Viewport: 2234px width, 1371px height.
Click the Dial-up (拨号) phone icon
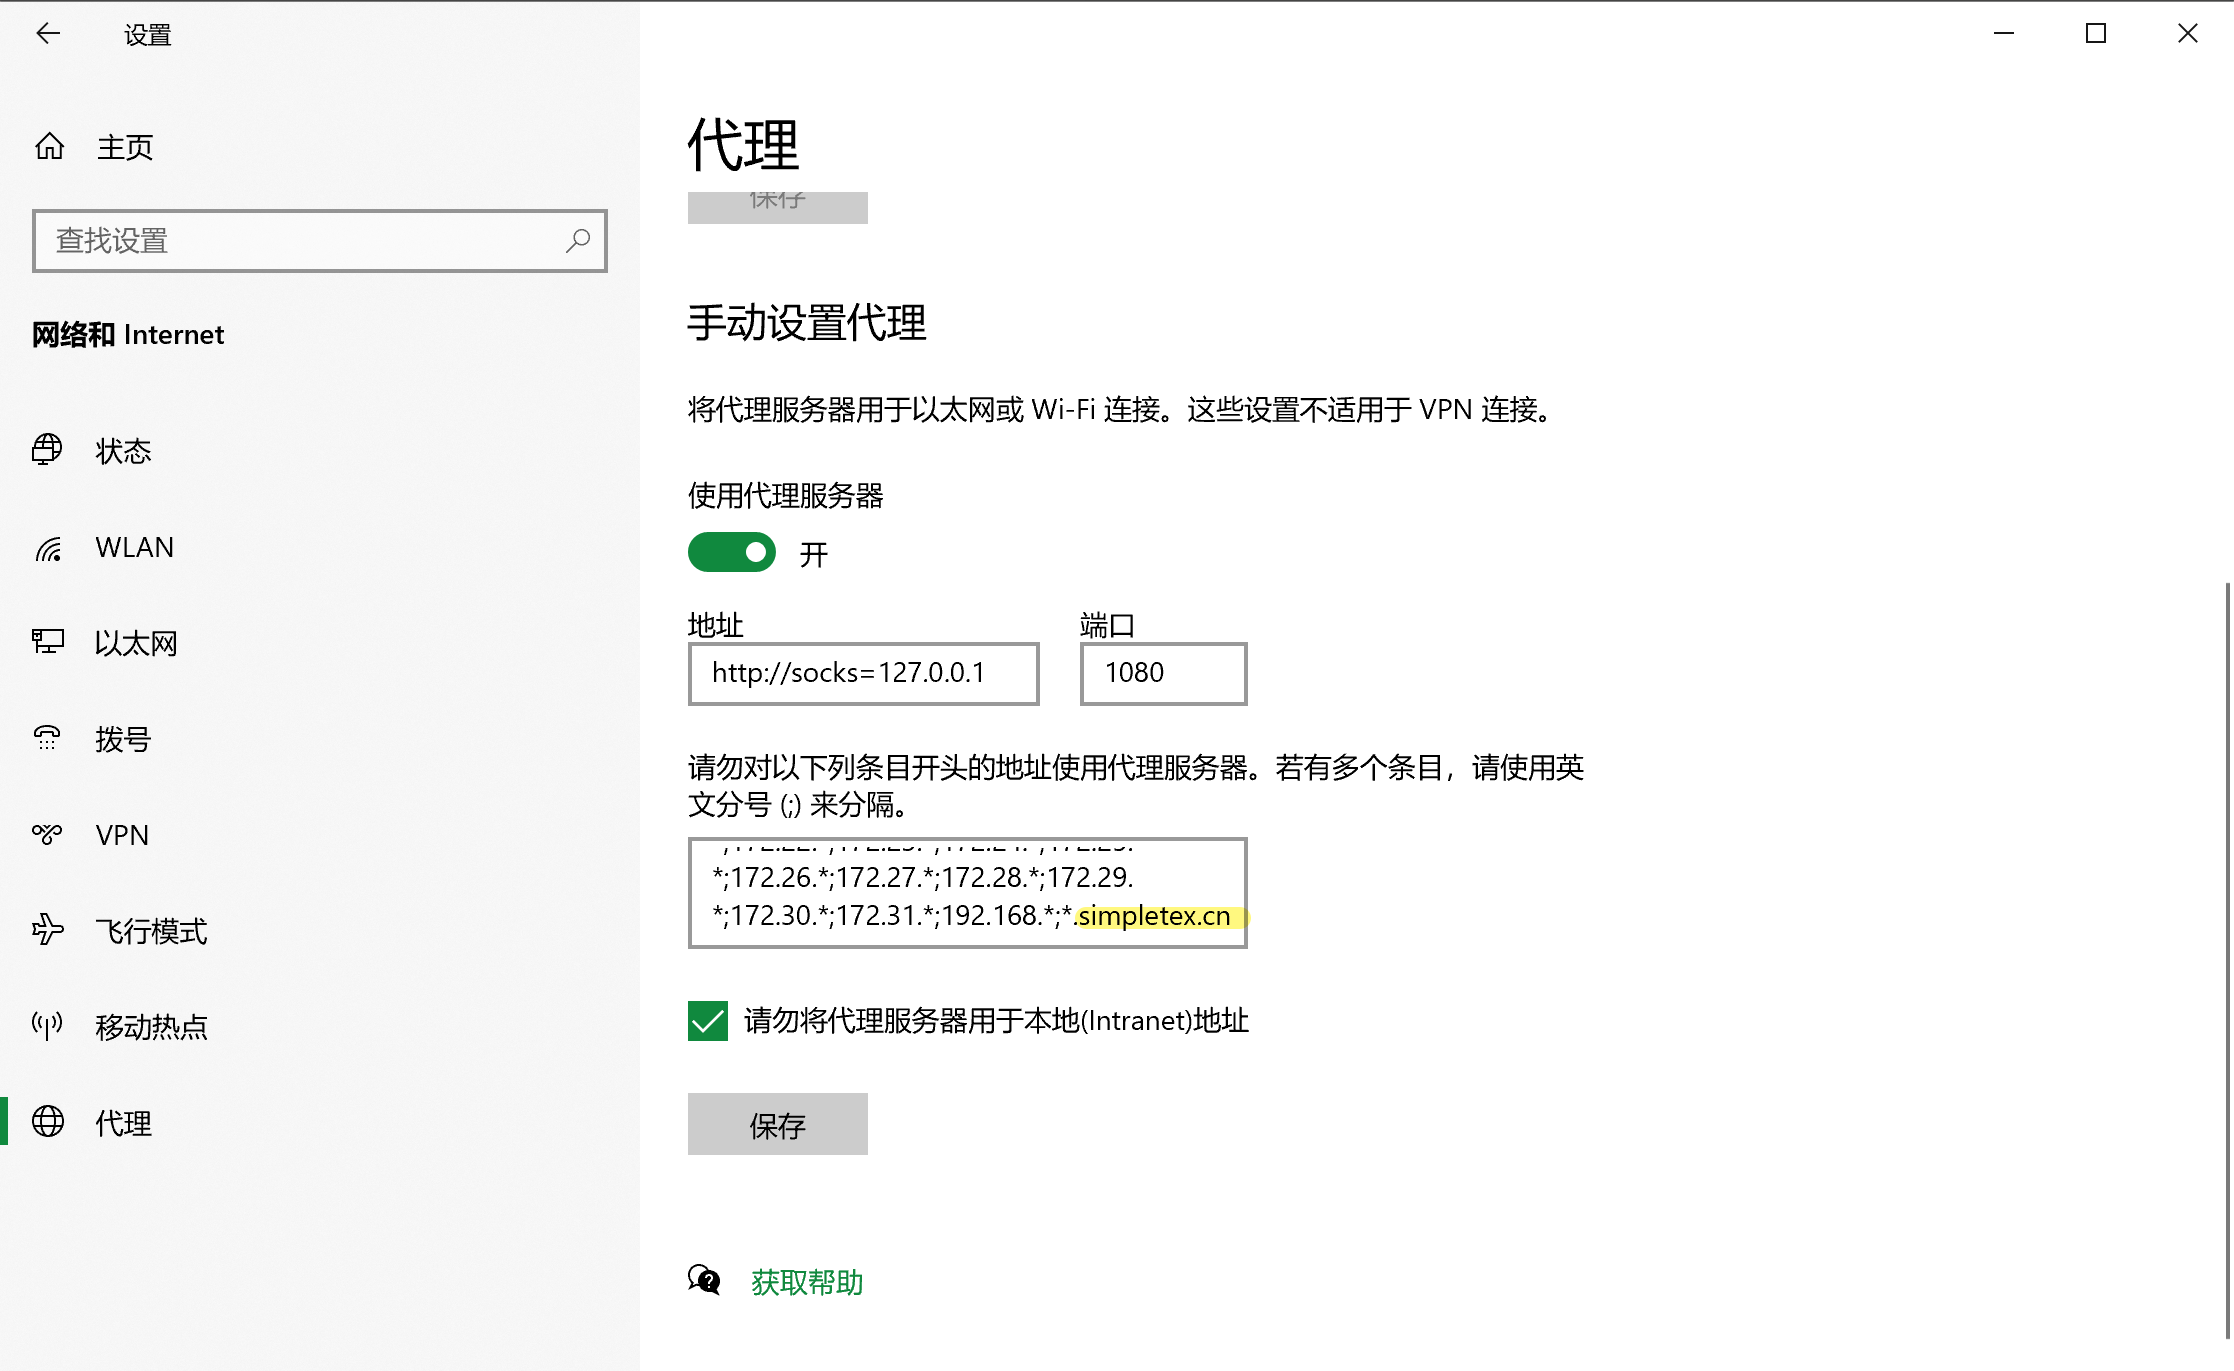pyautogui.click(x=47, y=739)
